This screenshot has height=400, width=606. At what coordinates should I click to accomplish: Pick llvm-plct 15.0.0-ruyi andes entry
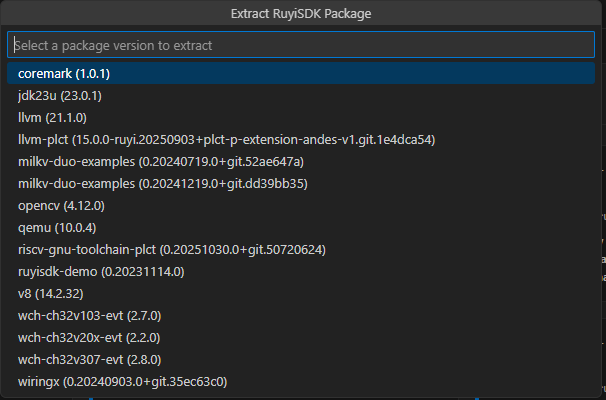(301, 140)
